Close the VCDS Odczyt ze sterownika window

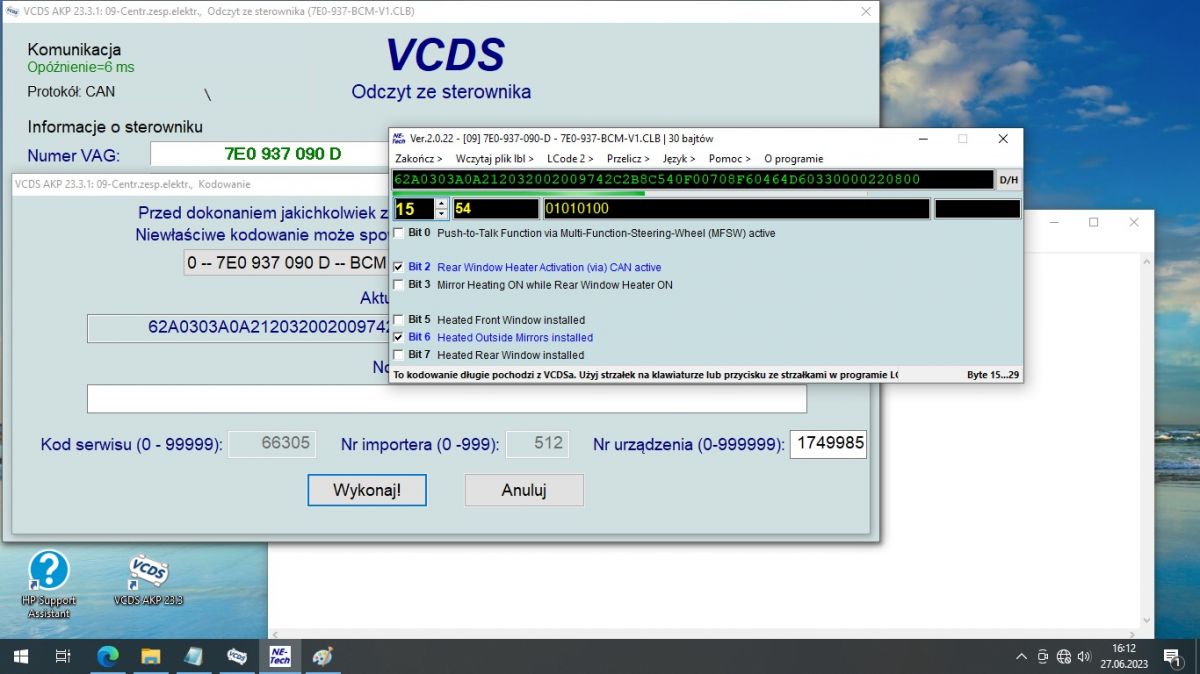[x=866, y=11]
